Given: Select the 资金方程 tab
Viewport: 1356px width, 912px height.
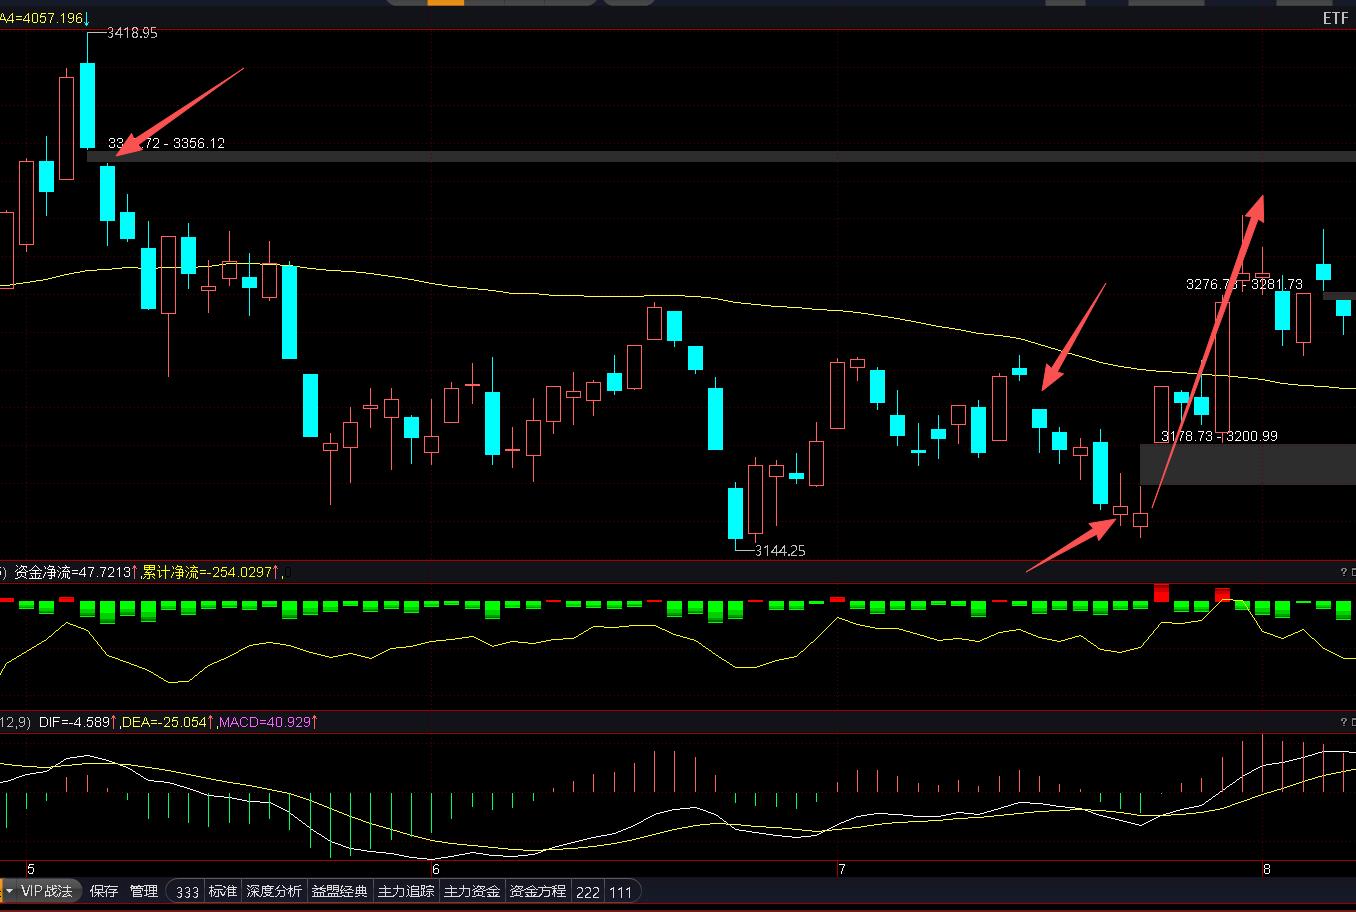Looking at the screenshot, I should (538, 891).
